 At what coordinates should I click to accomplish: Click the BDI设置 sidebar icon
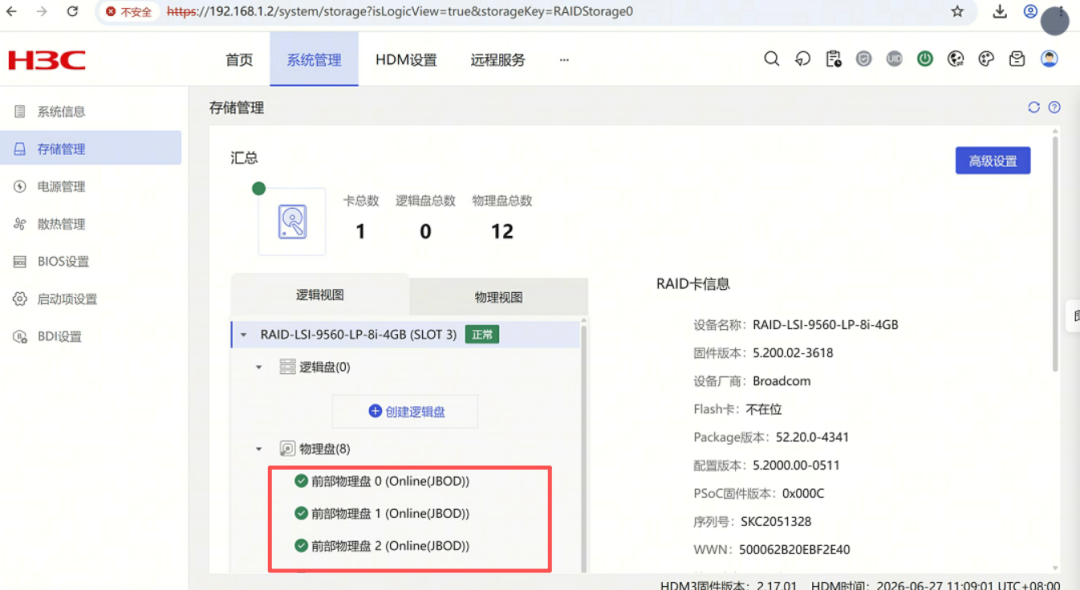20,337
